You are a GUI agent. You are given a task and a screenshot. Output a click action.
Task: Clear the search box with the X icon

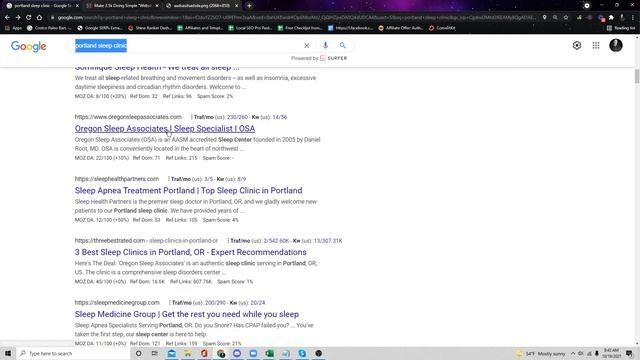[x=307, y=46]
